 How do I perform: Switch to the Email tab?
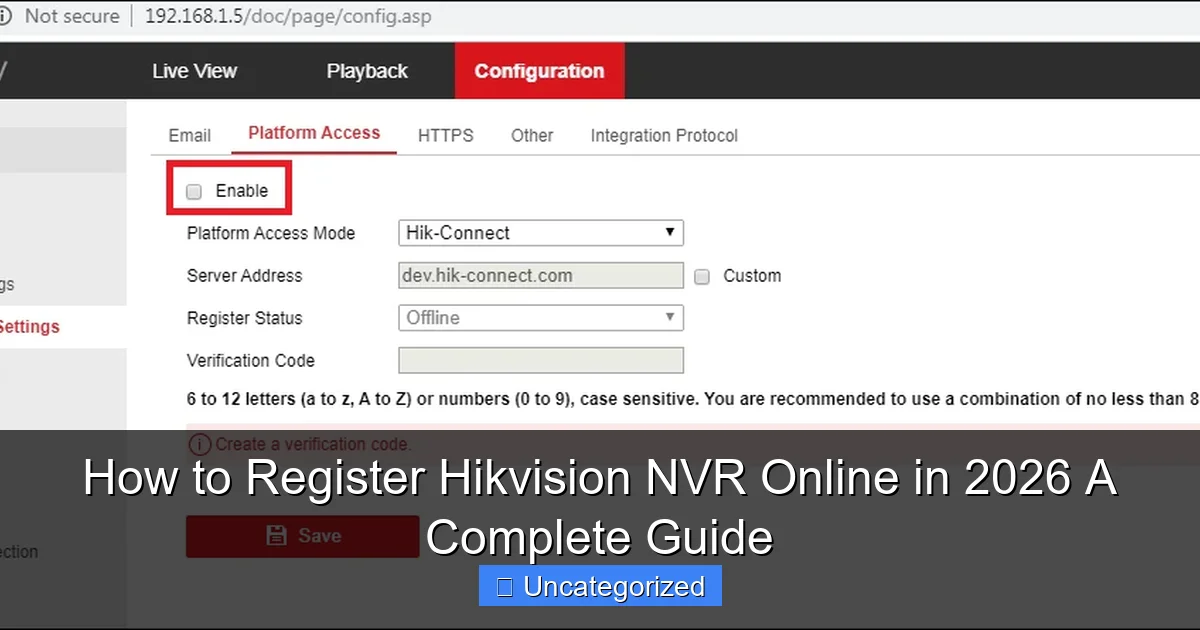pos(189,135)
